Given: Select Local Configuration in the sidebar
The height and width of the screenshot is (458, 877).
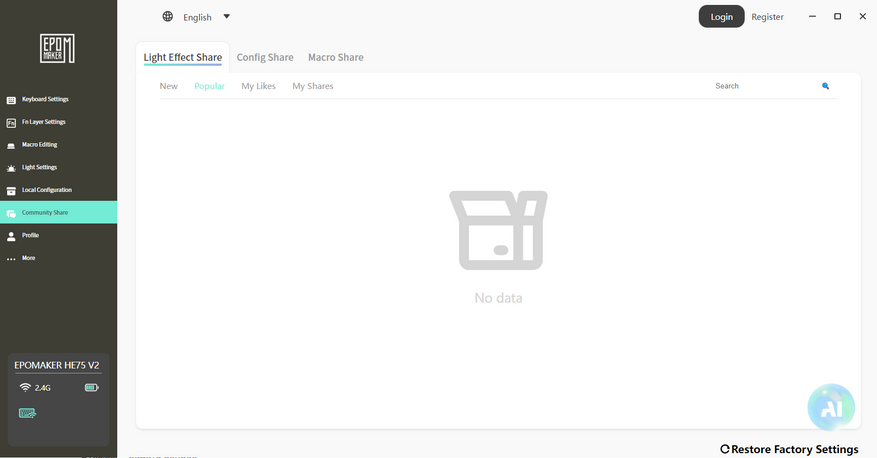Looking at the screenshot, I should [58, 190].
